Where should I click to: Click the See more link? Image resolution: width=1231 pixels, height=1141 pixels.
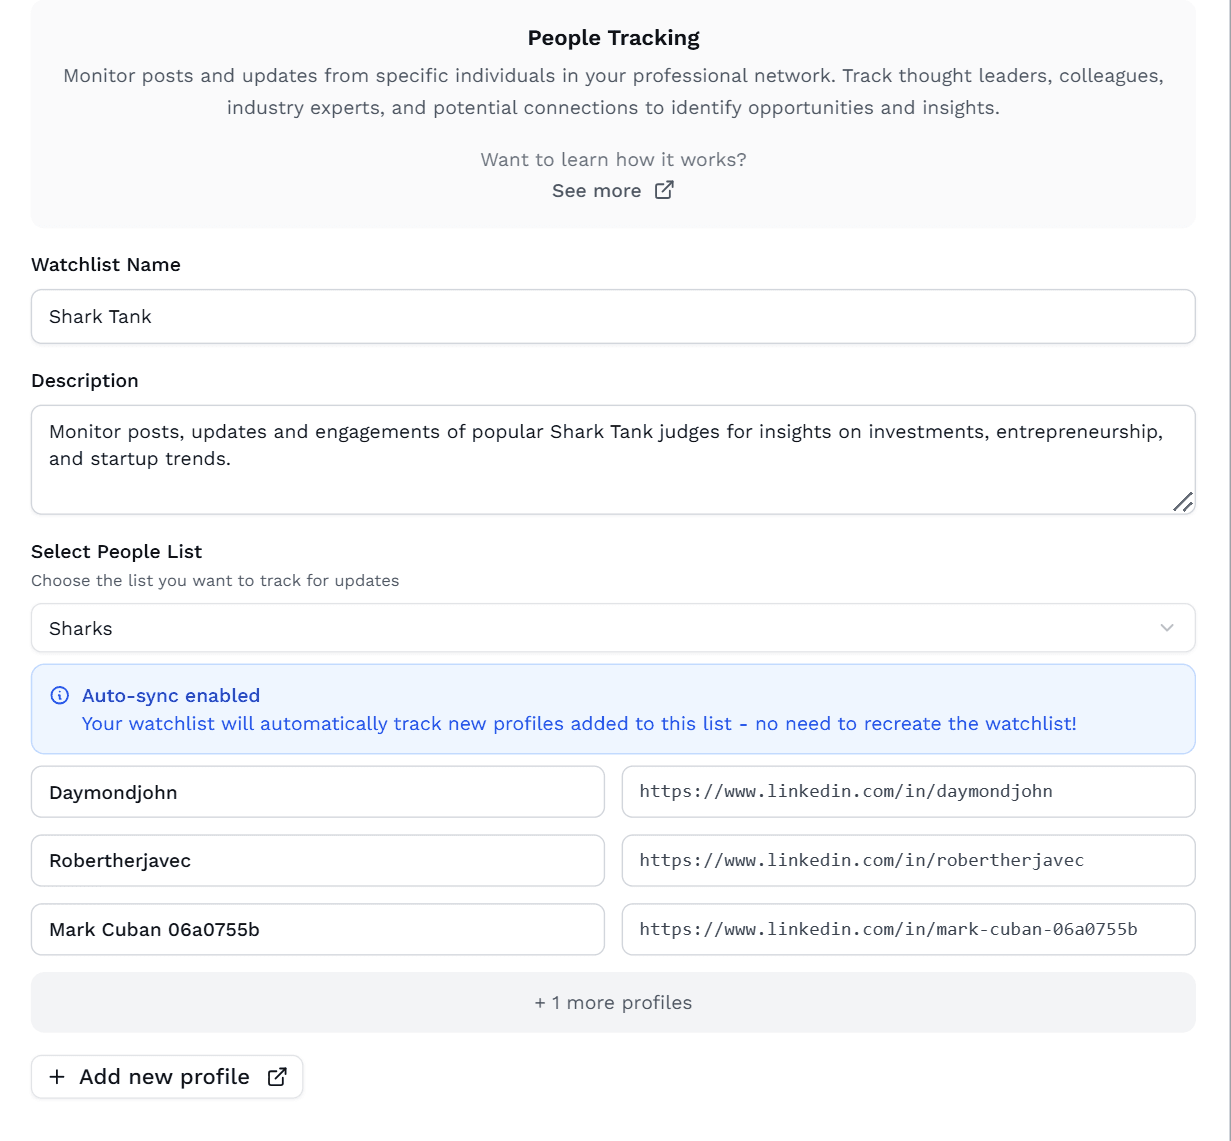(597, 190)
